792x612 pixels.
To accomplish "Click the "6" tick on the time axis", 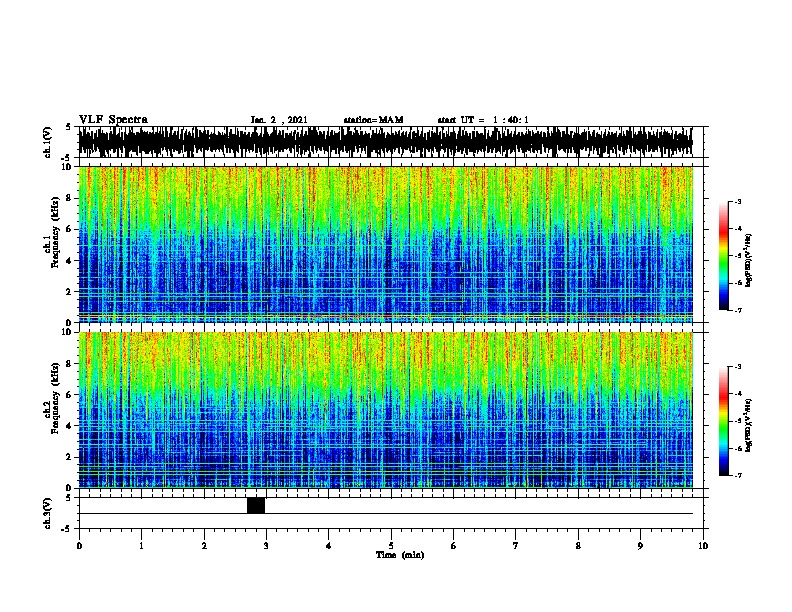I will point(453,546).
